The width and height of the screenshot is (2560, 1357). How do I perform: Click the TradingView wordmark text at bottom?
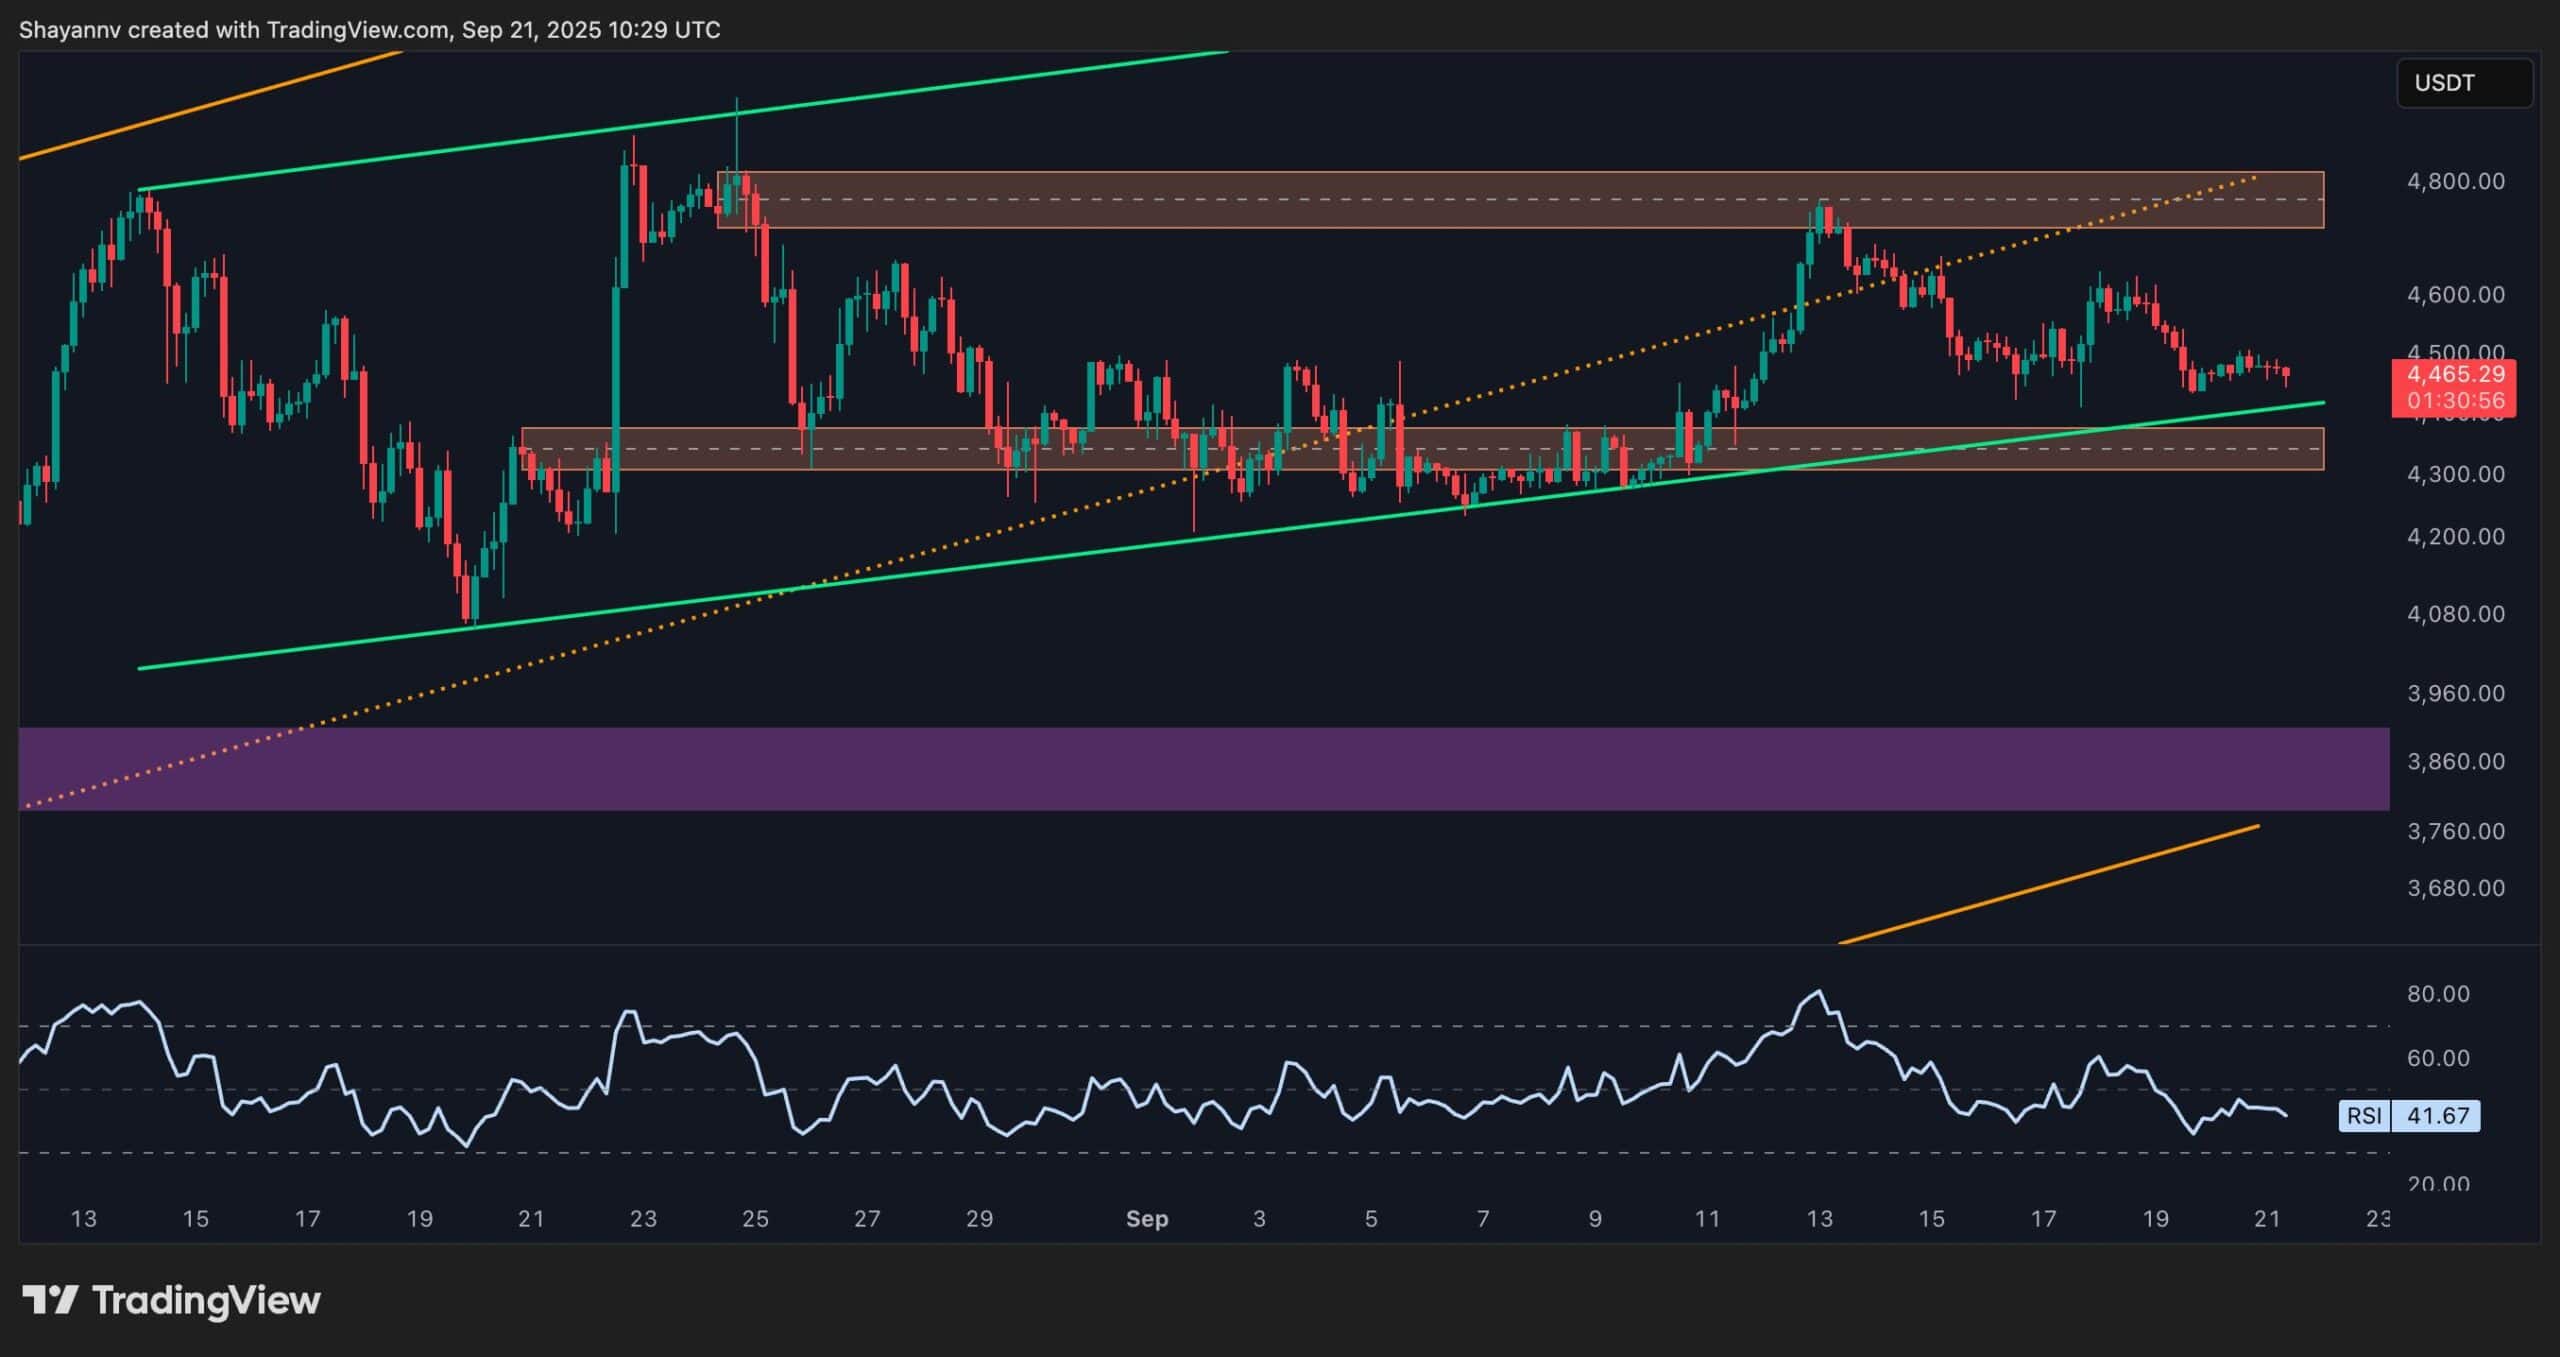[x=206, y=1300]
